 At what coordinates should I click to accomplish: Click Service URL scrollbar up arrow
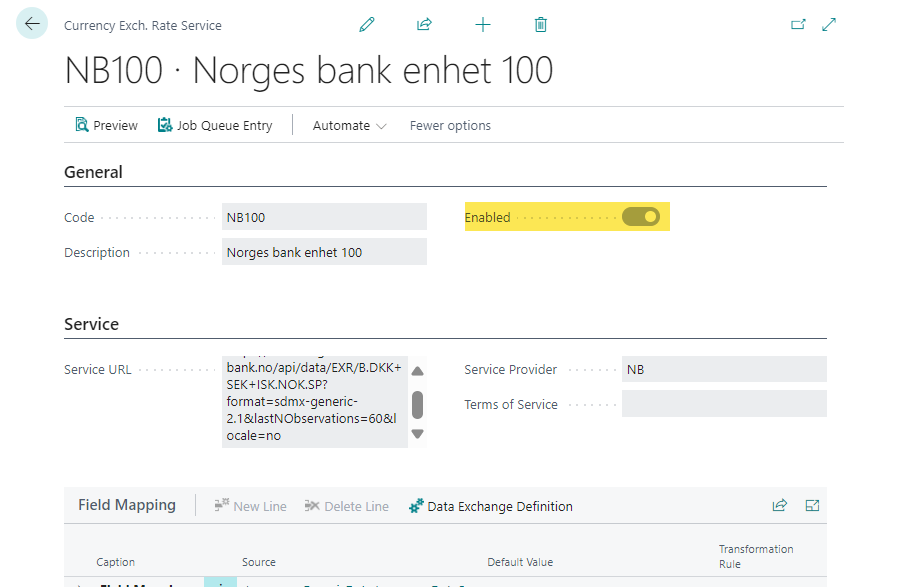(418, 371)
